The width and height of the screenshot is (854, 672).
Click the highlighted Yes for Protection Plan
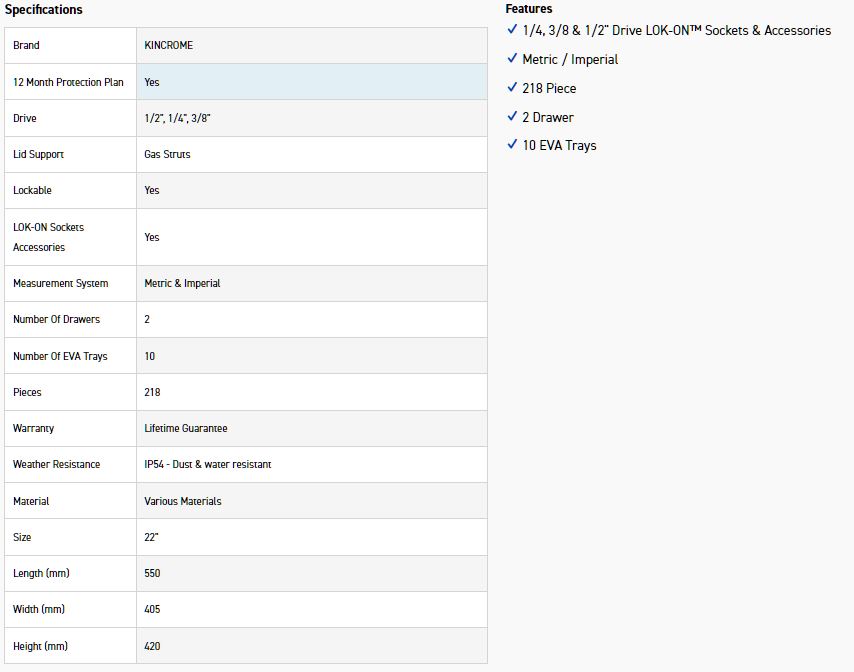[x=152, y=82]
